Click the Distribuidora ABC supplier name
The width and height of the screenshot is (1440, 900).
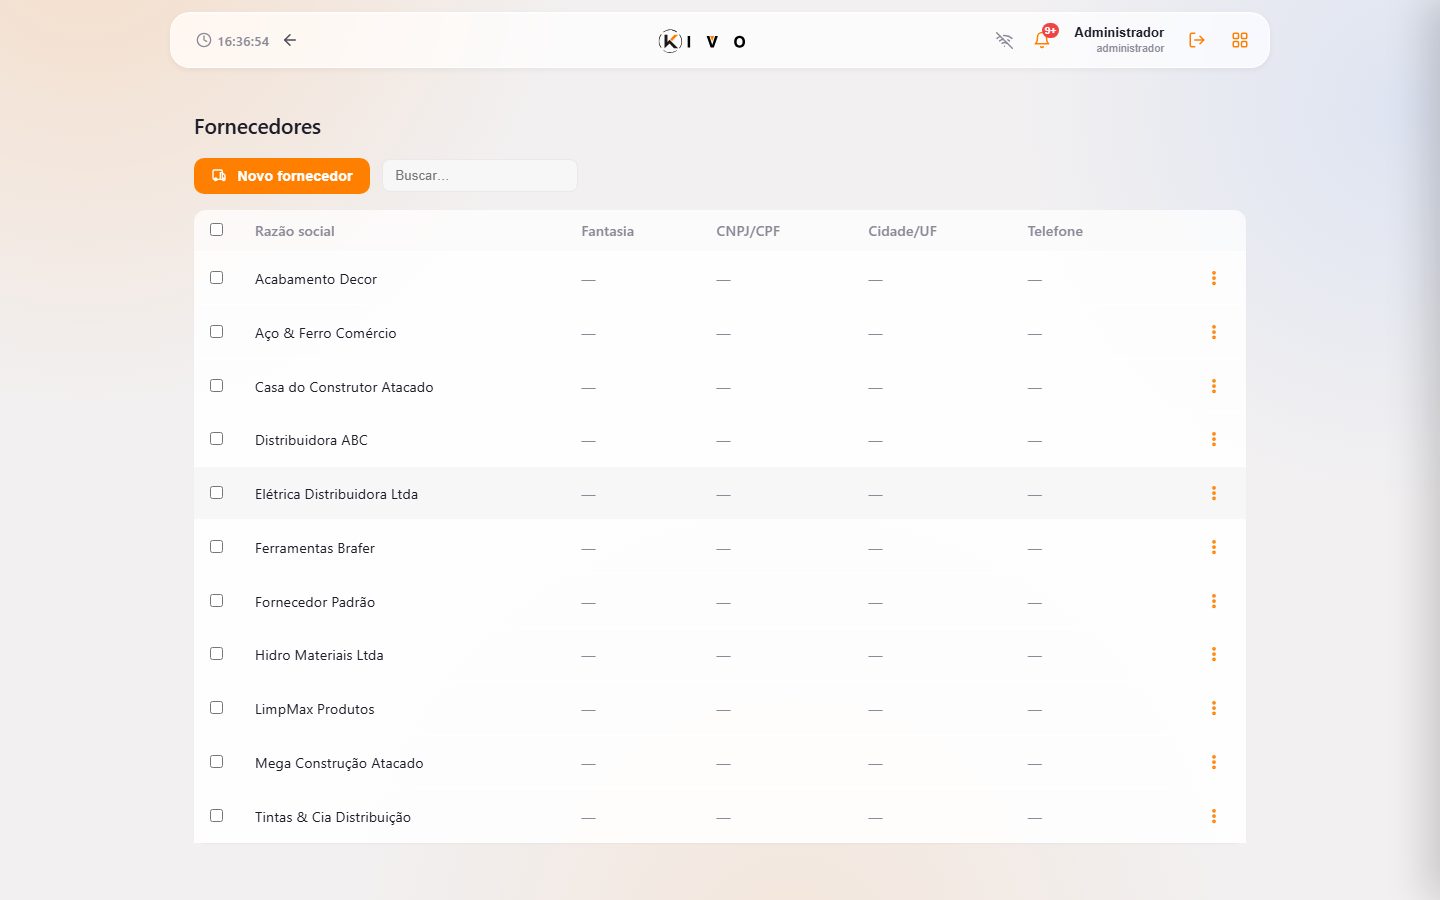point(311,440)
